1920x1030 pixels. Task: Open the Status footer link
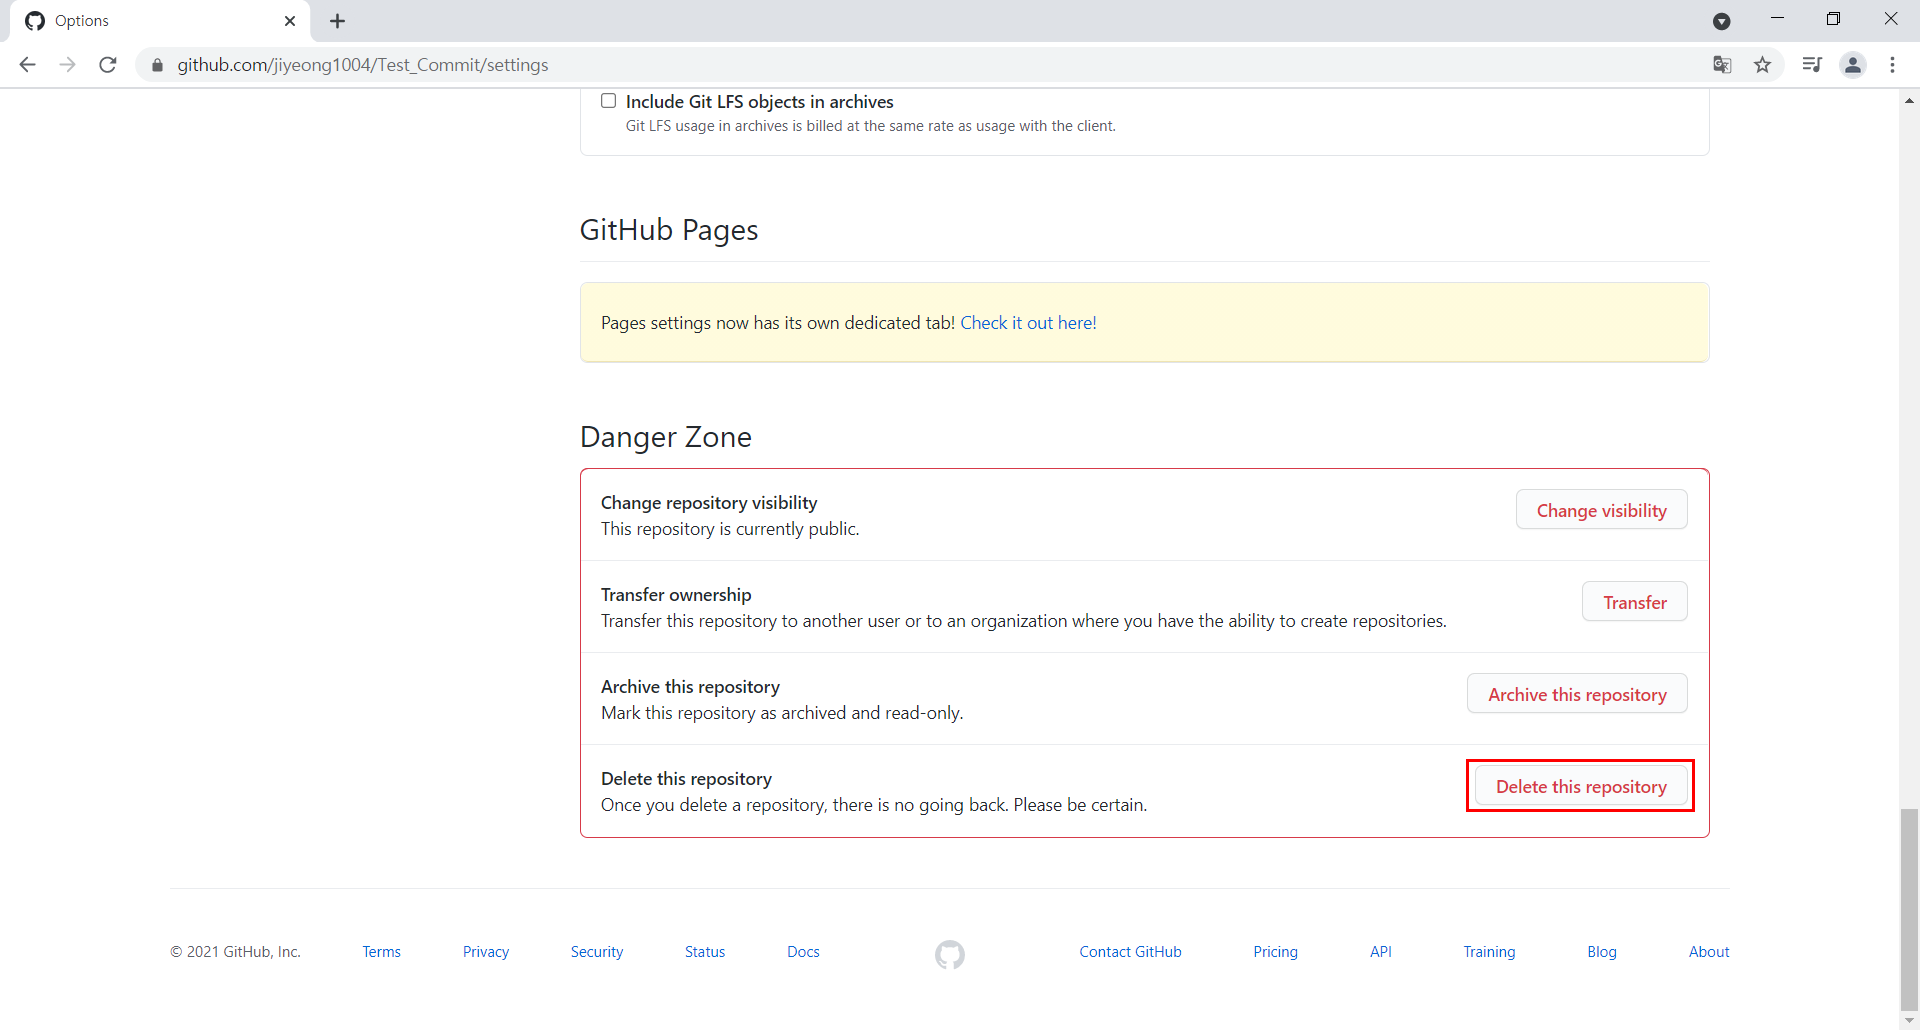(705, 952)
